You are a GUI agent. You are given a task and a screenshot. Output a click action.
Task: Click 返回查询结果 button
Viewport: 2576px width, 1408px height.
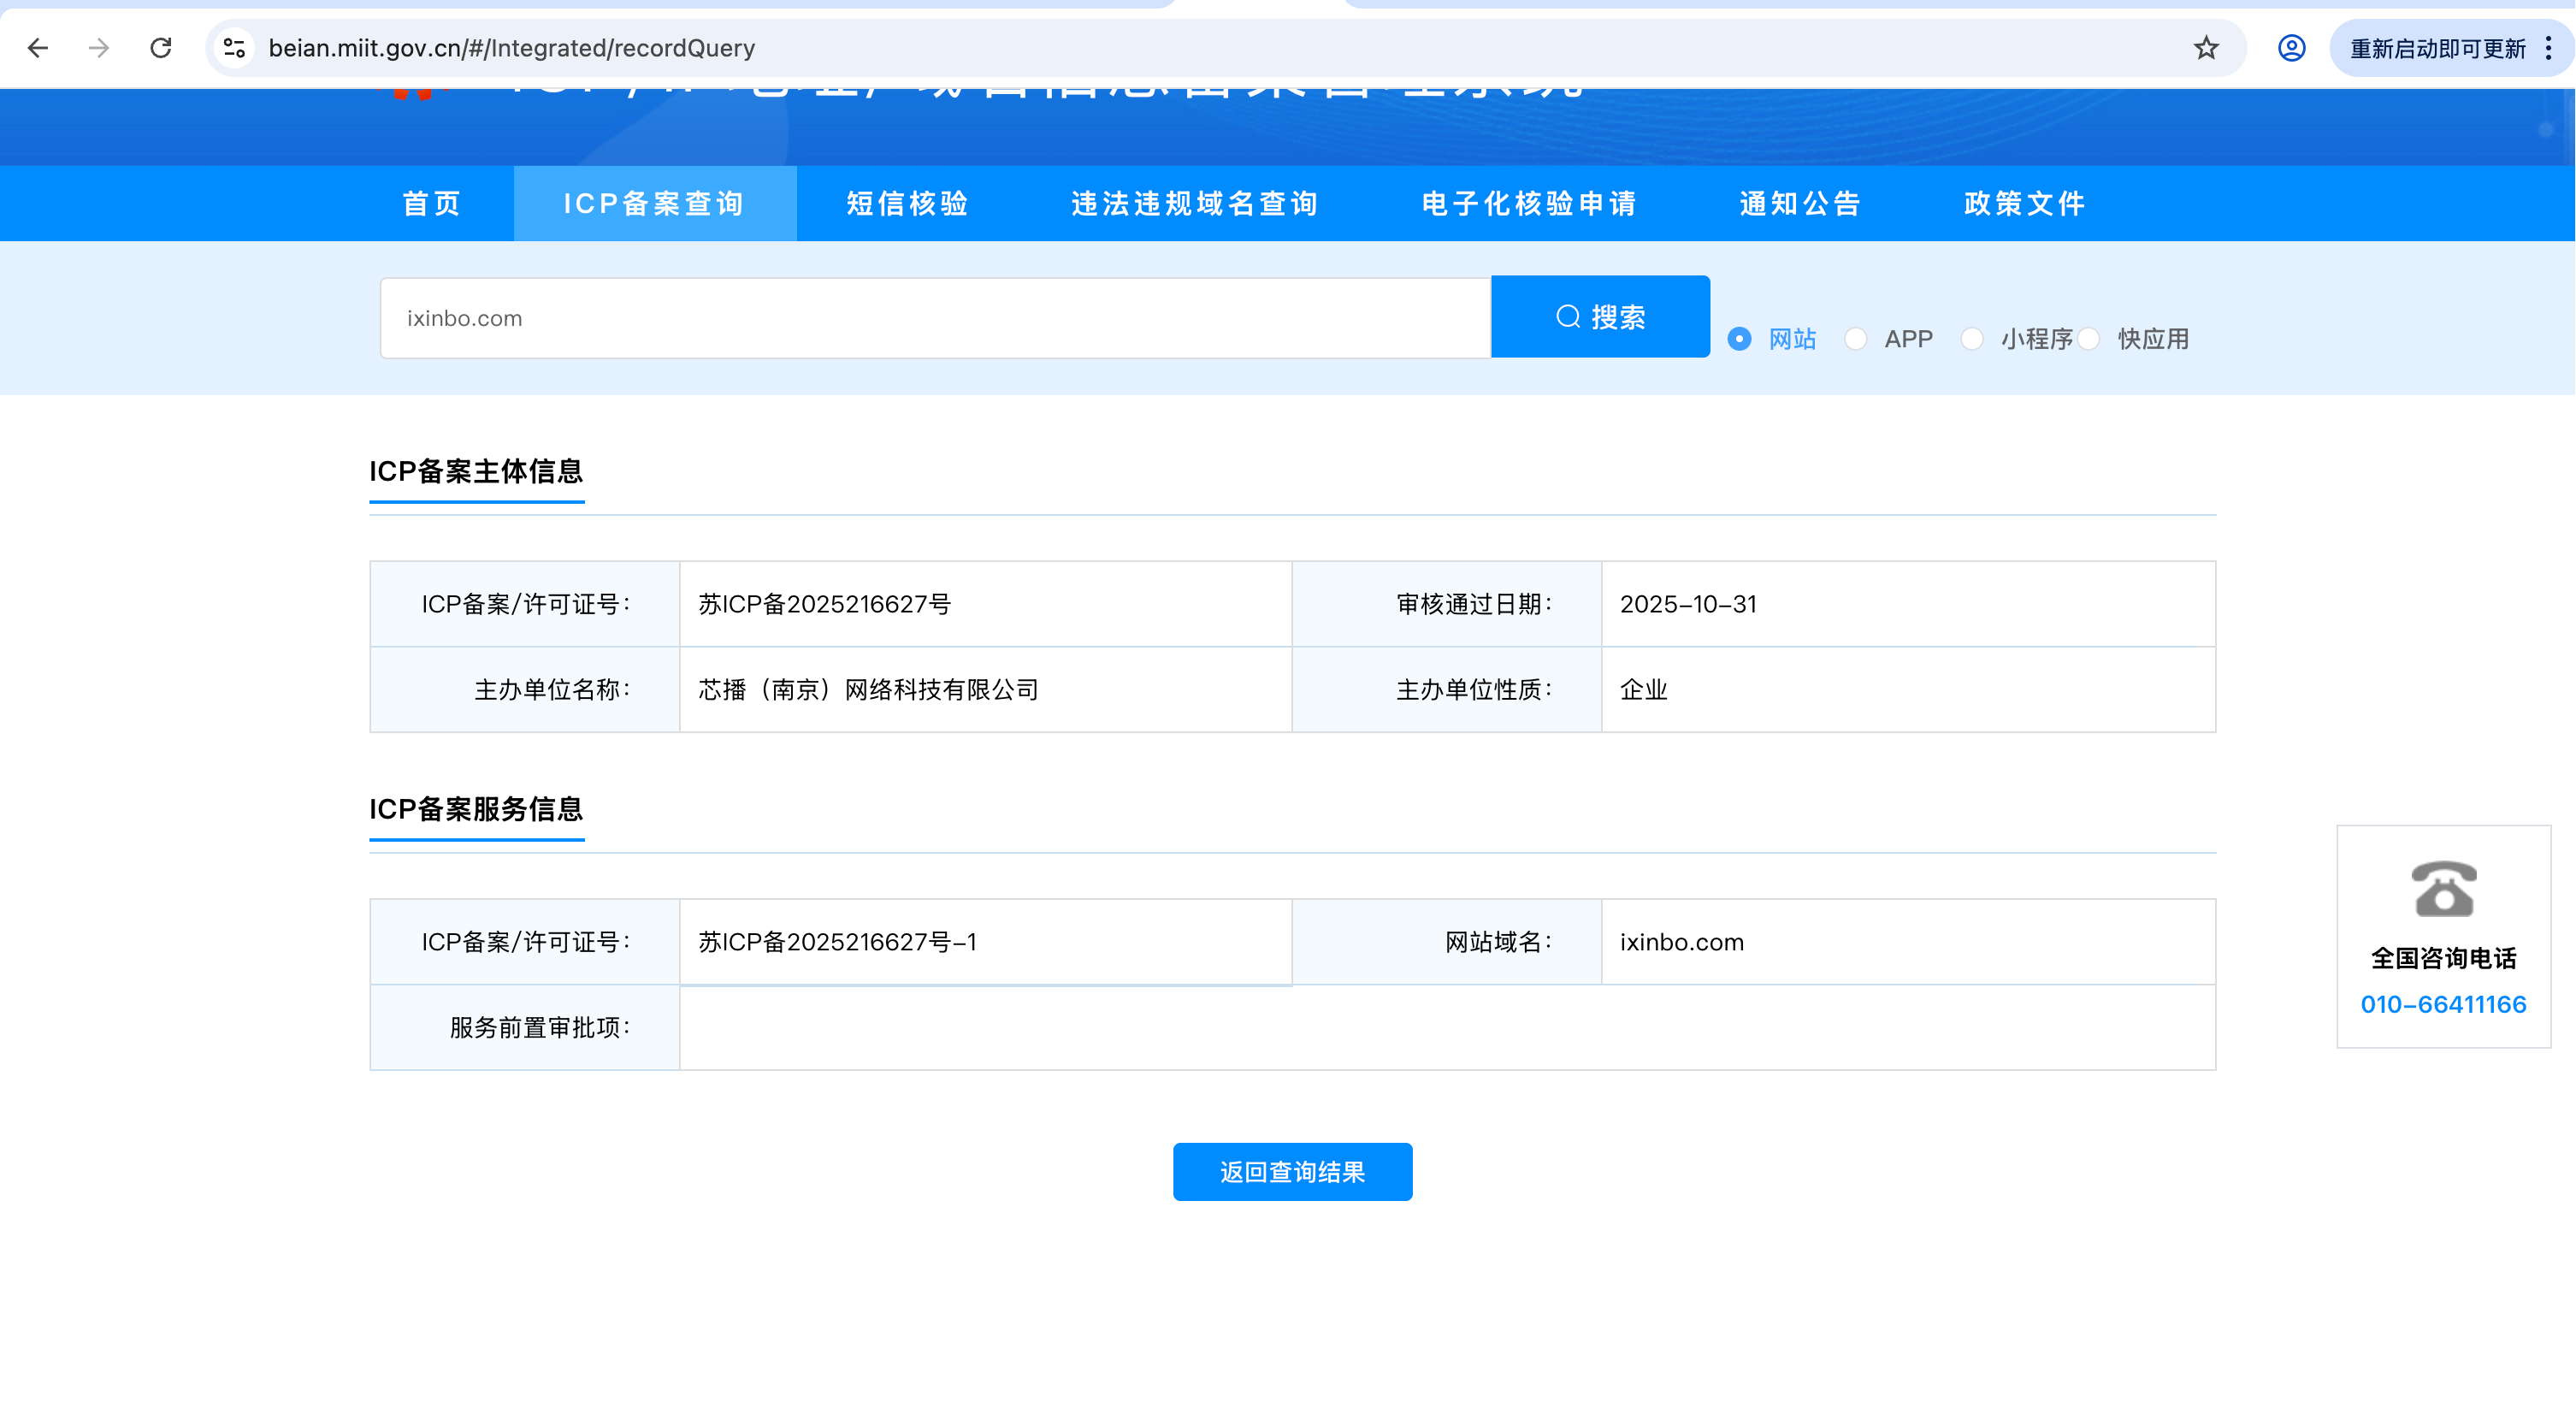pos(1292,1172)
